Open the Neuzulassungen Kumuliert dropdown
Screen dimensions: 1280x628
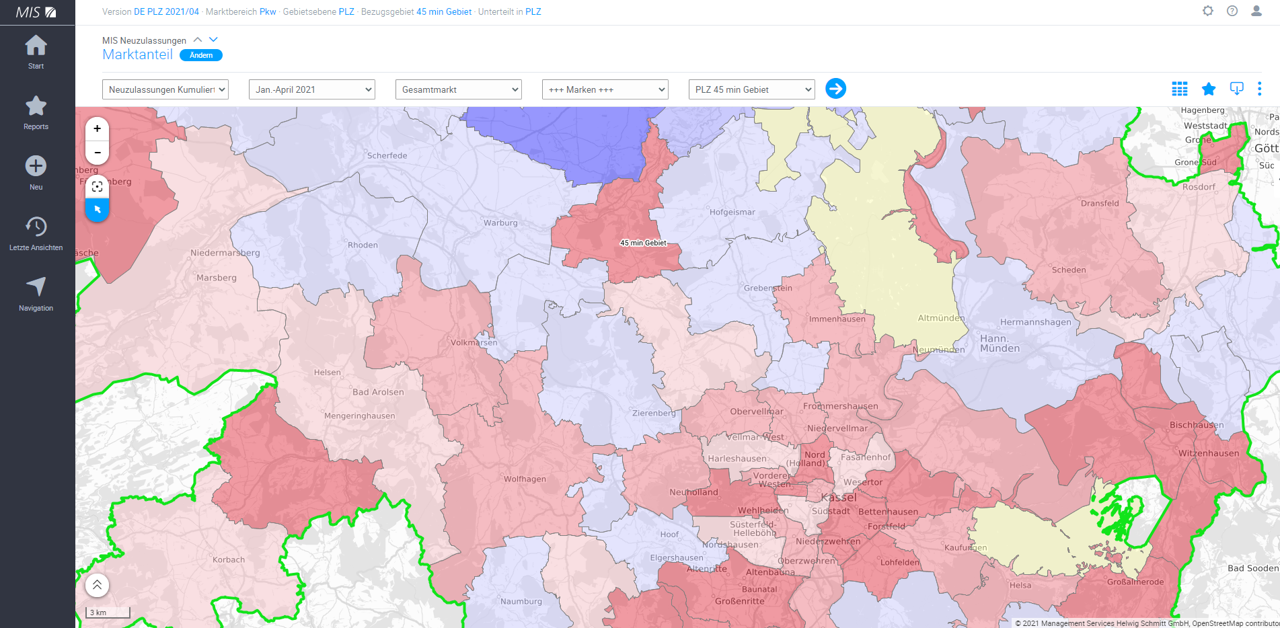click(x=166, y=89)
